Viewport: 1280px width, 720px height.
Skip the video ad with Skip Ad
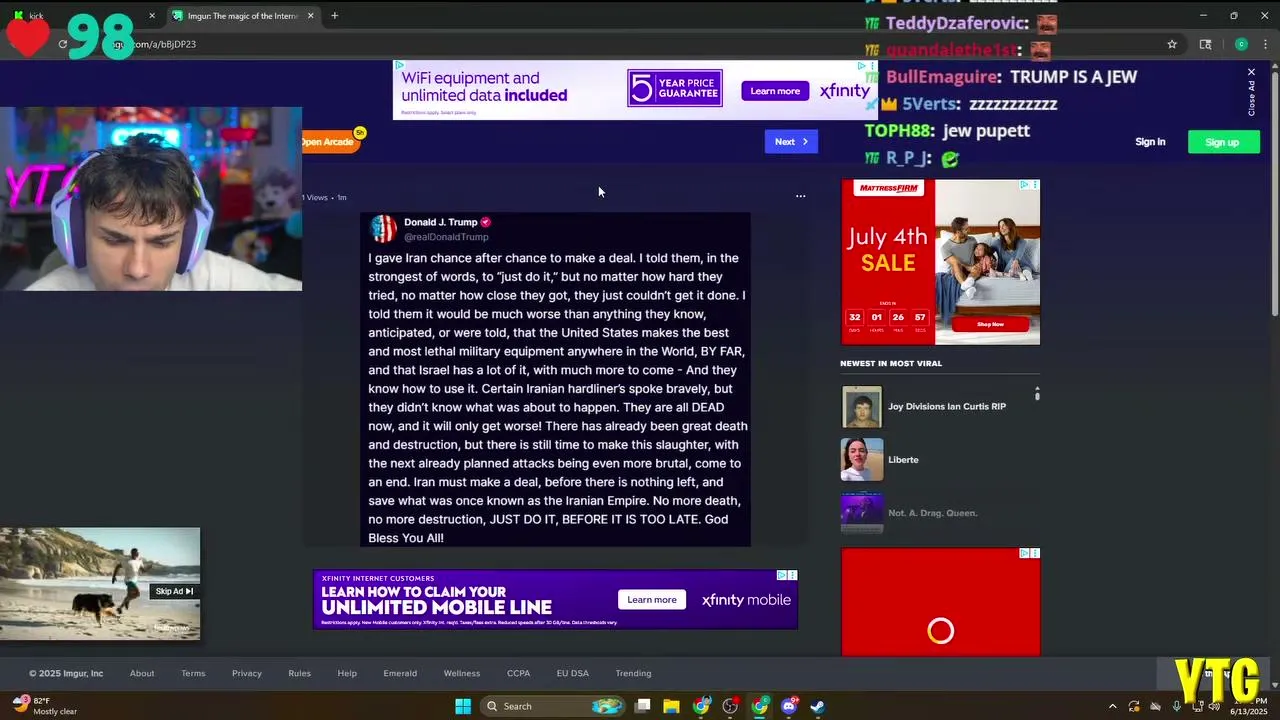(174, 591)
